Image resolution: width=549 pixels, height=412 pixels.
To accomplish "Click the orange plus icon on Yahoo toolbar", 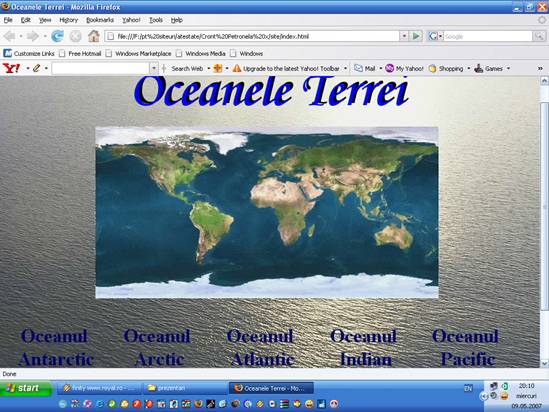I will [x=218, y=68].
